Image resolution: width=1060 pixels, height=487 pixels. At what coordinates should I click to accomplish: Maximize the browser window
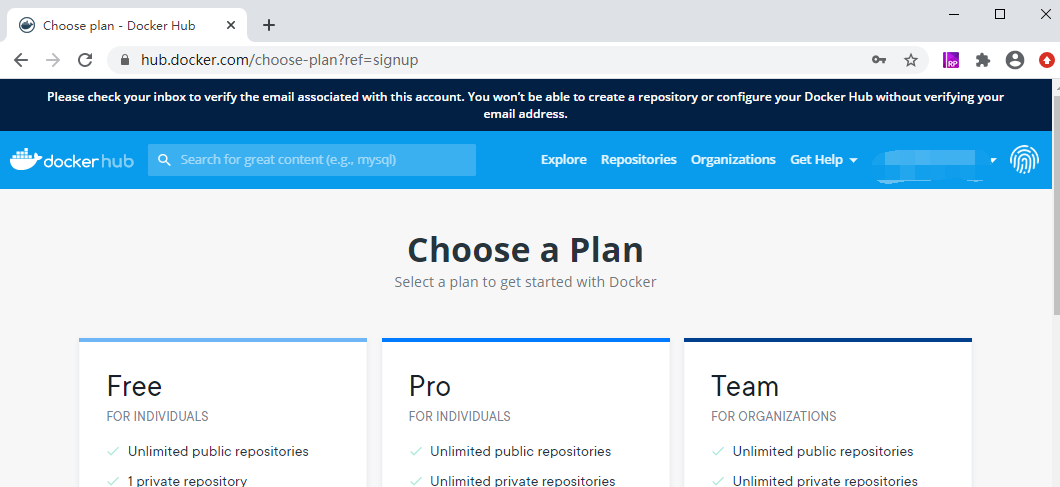[1000, 14]
